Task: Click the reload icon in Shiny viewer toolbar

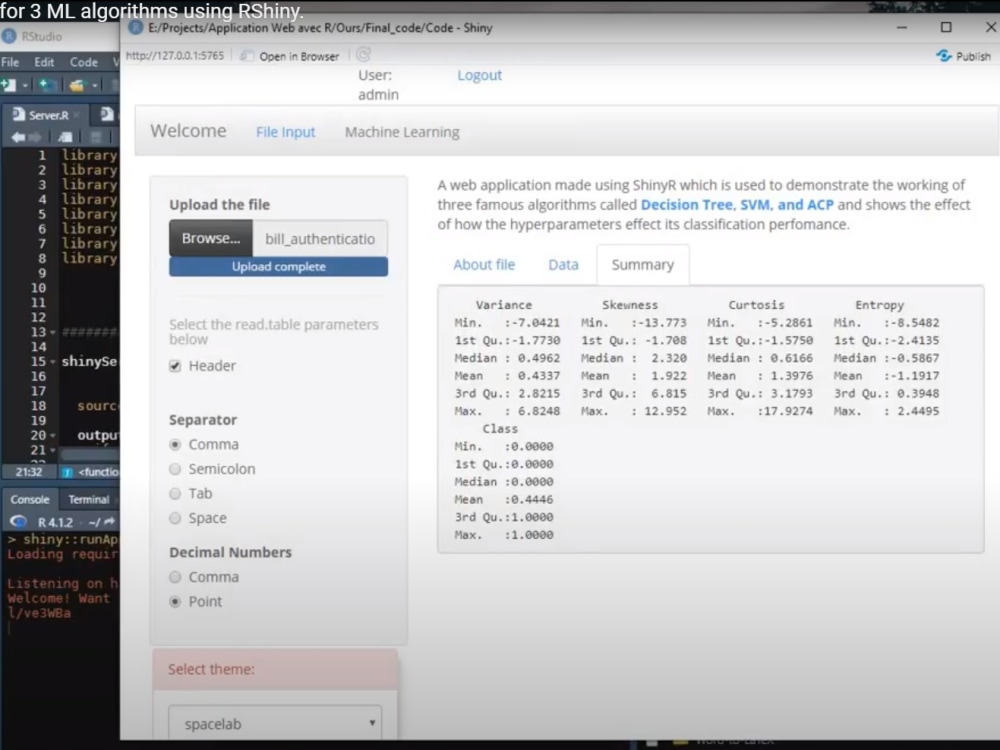Action: (364, 55)
